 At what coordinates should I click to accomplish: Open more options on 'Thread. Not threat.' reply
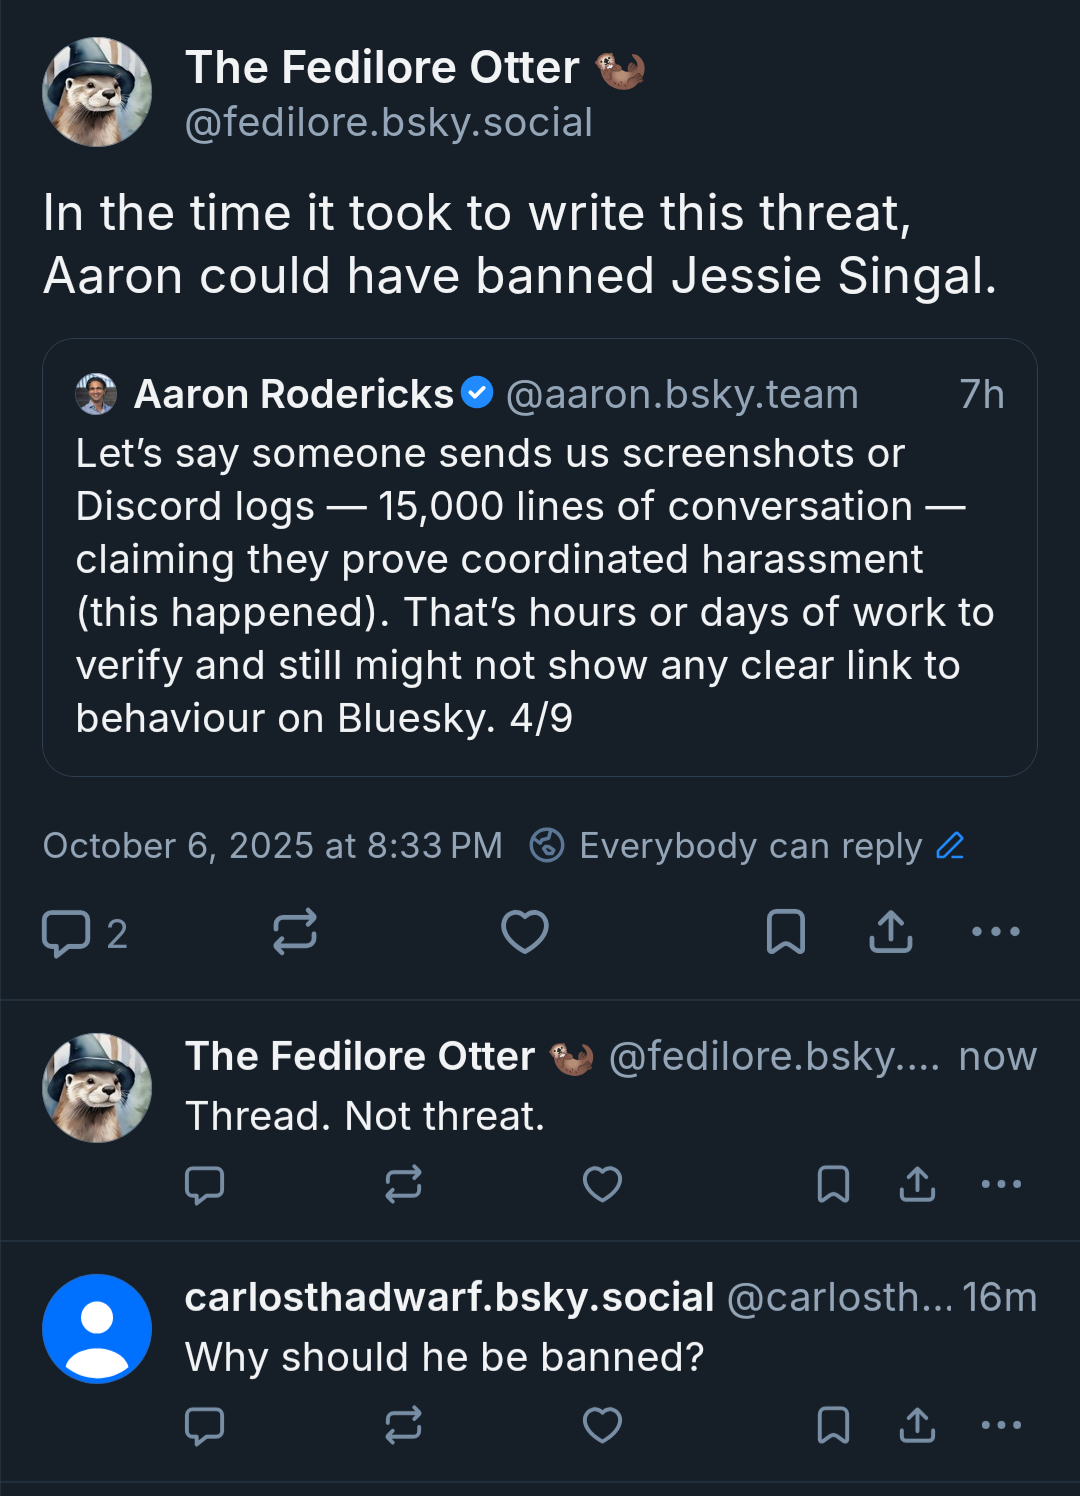click(x=1001, y=1184)
